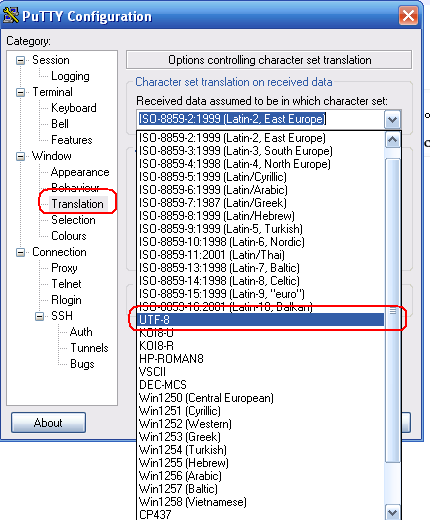
Task: Select Win1255 (Hebrew)
Action: pos(261,463)
